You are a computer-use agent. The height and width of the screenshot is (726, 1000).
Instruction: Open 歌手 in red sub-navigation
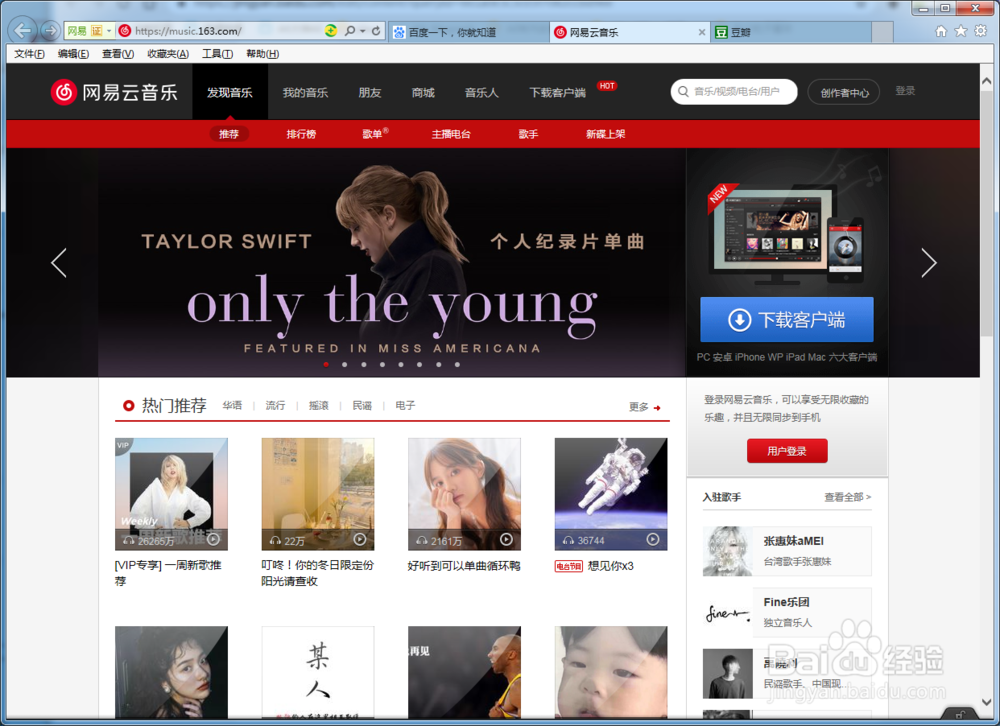528,134
